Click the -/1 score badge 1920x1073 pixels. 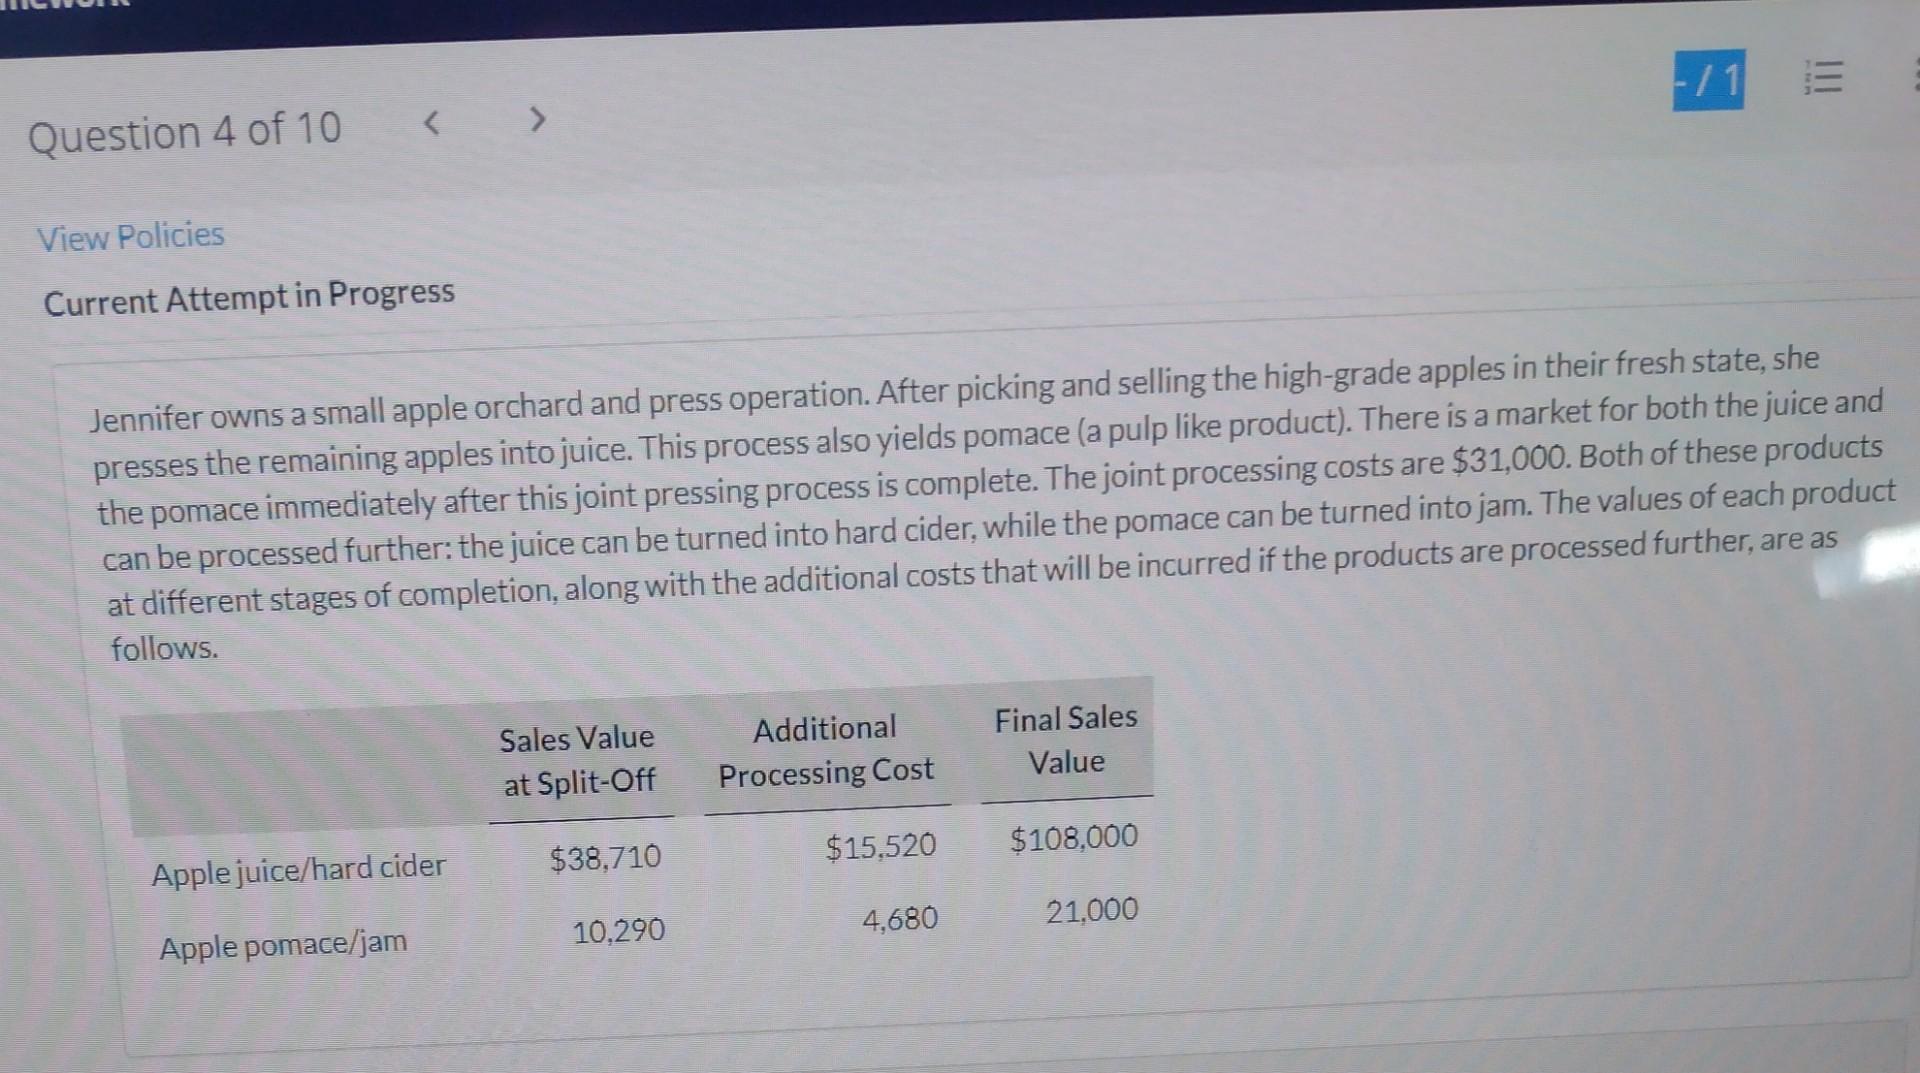pyautogui.click(x=1709, y=79)
